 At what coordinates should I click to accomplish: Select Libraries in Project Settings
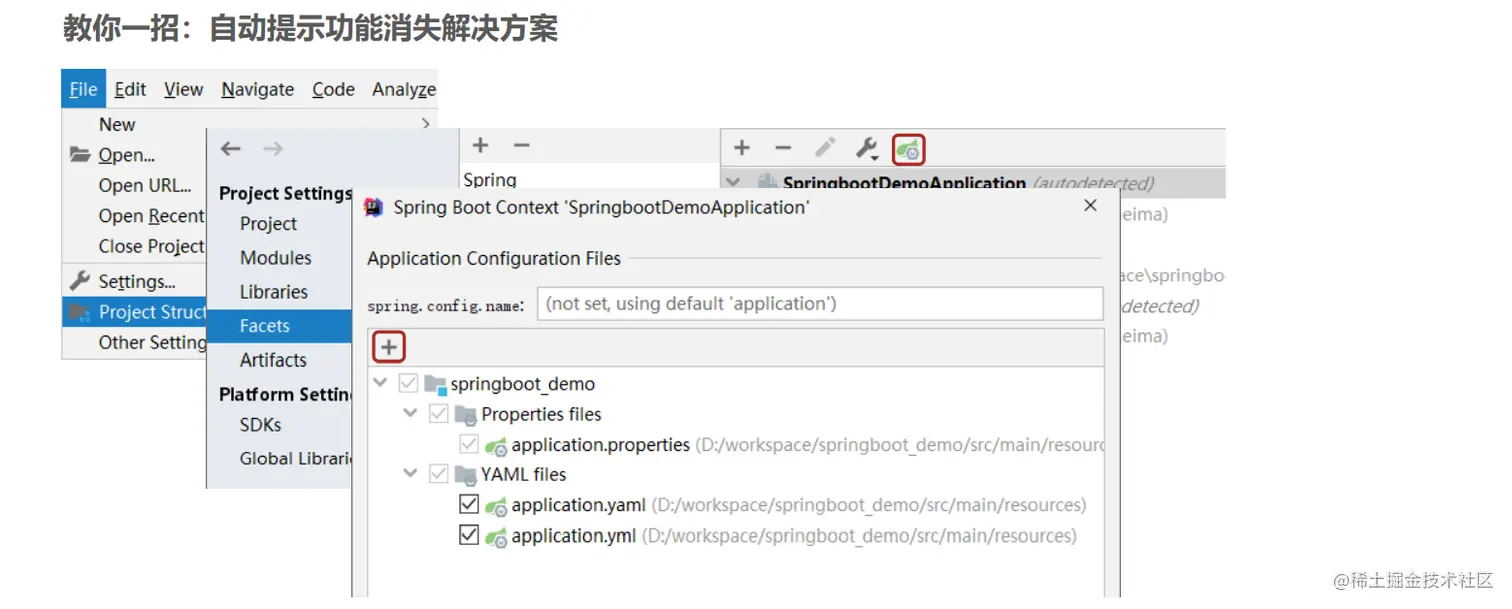pyautogui.click(x=273, y=292)
